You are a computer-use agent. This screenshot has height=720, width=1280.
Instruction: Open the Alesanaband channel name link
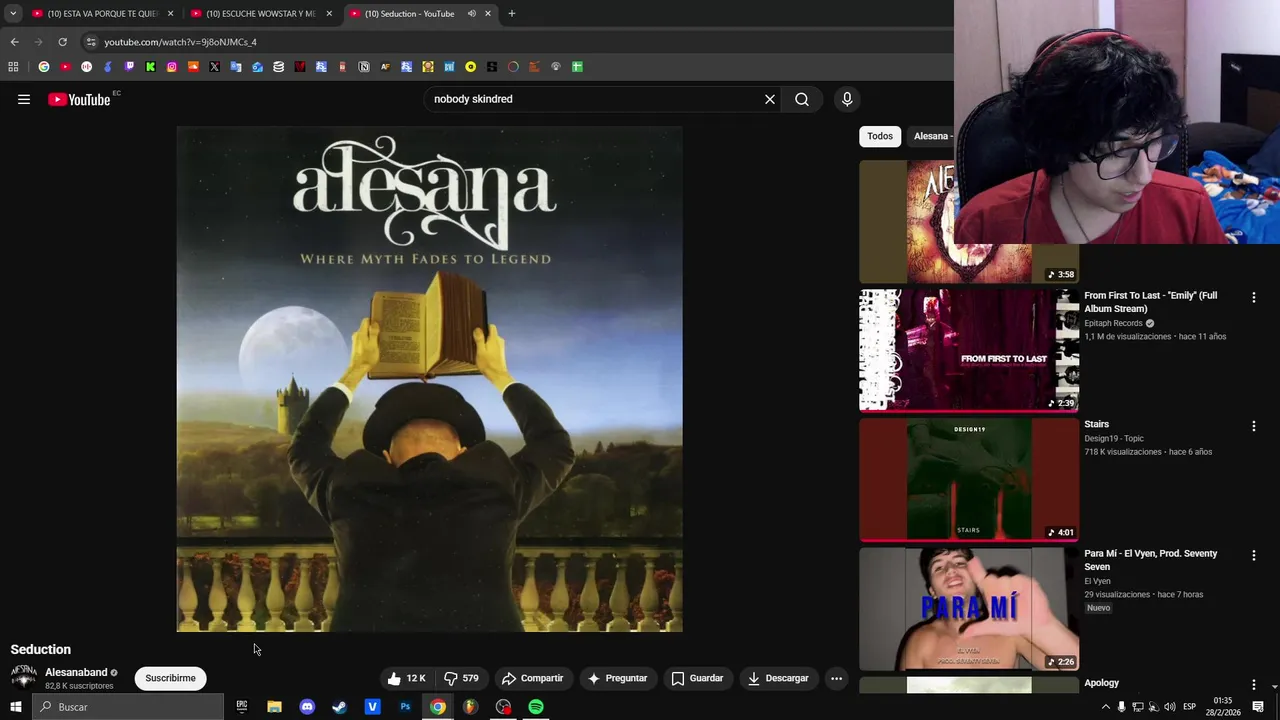pos(76,672)
